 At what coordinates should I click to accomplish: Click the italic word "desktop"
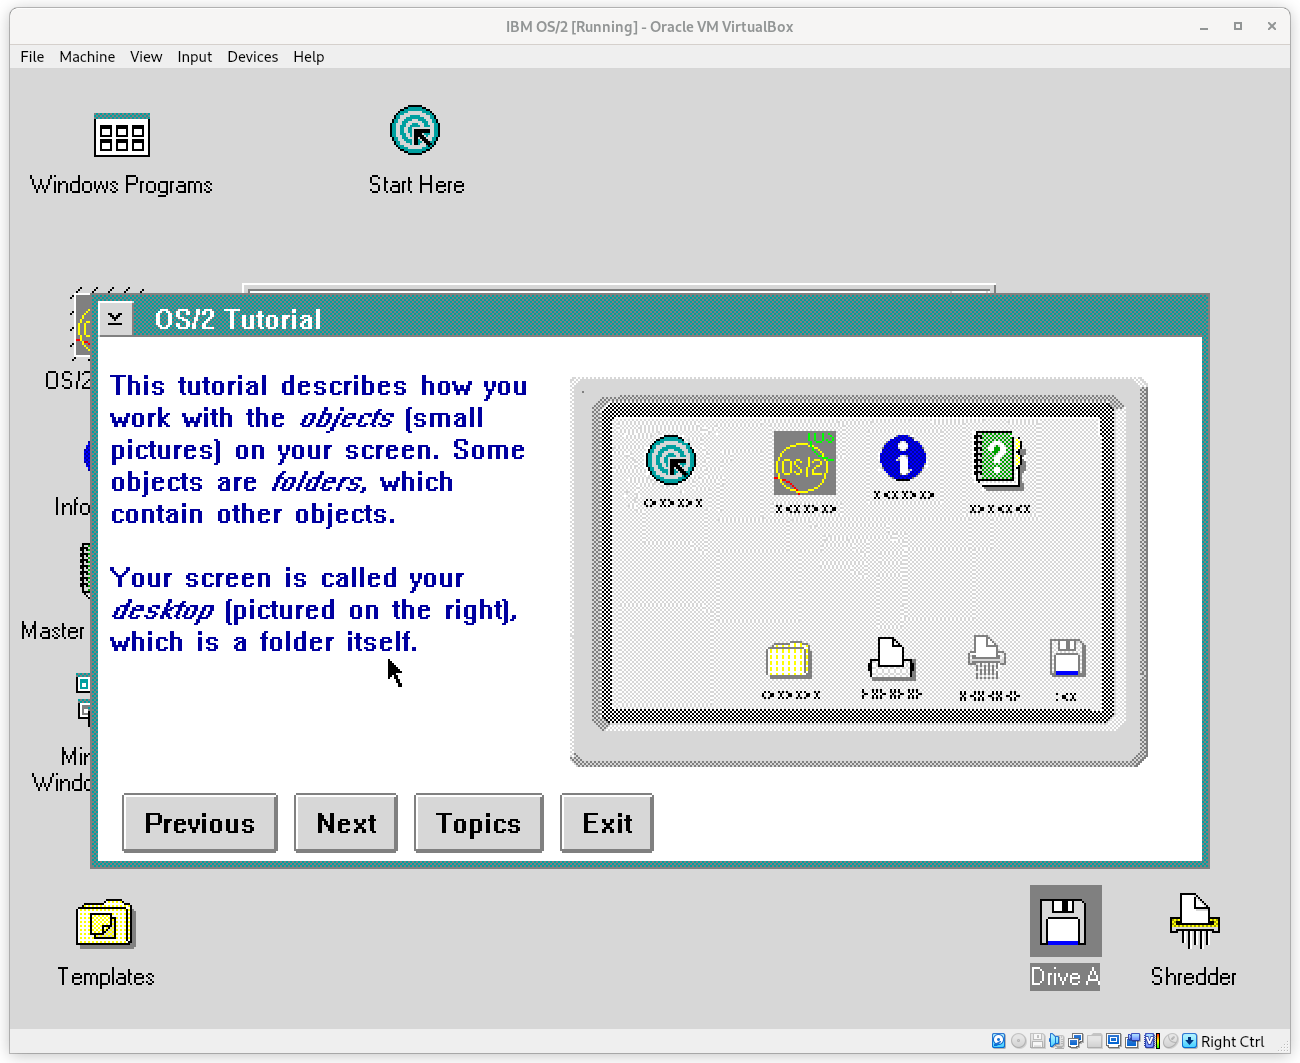coord(163,610)
